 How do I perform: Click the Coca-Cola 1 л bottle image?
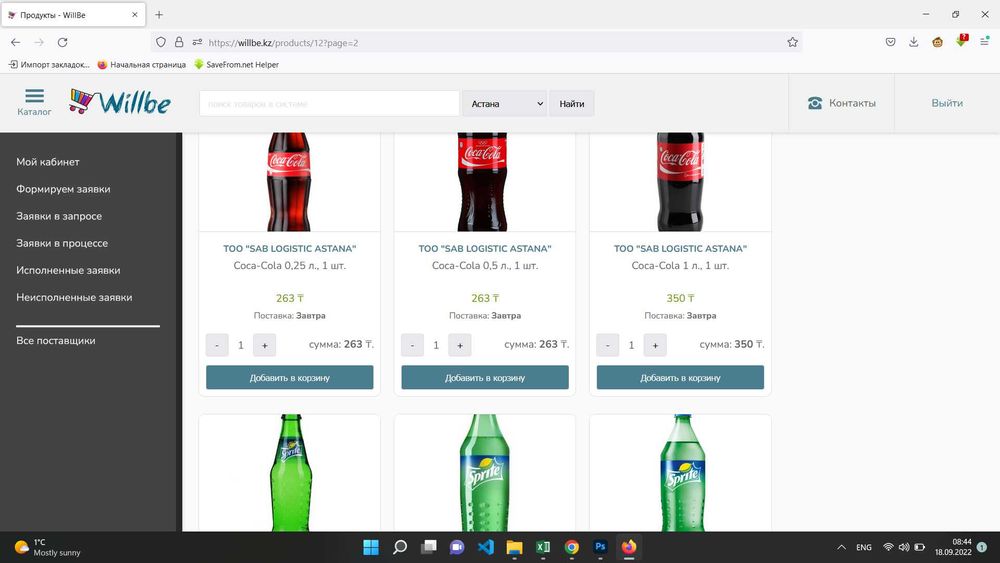click(680, 182)
